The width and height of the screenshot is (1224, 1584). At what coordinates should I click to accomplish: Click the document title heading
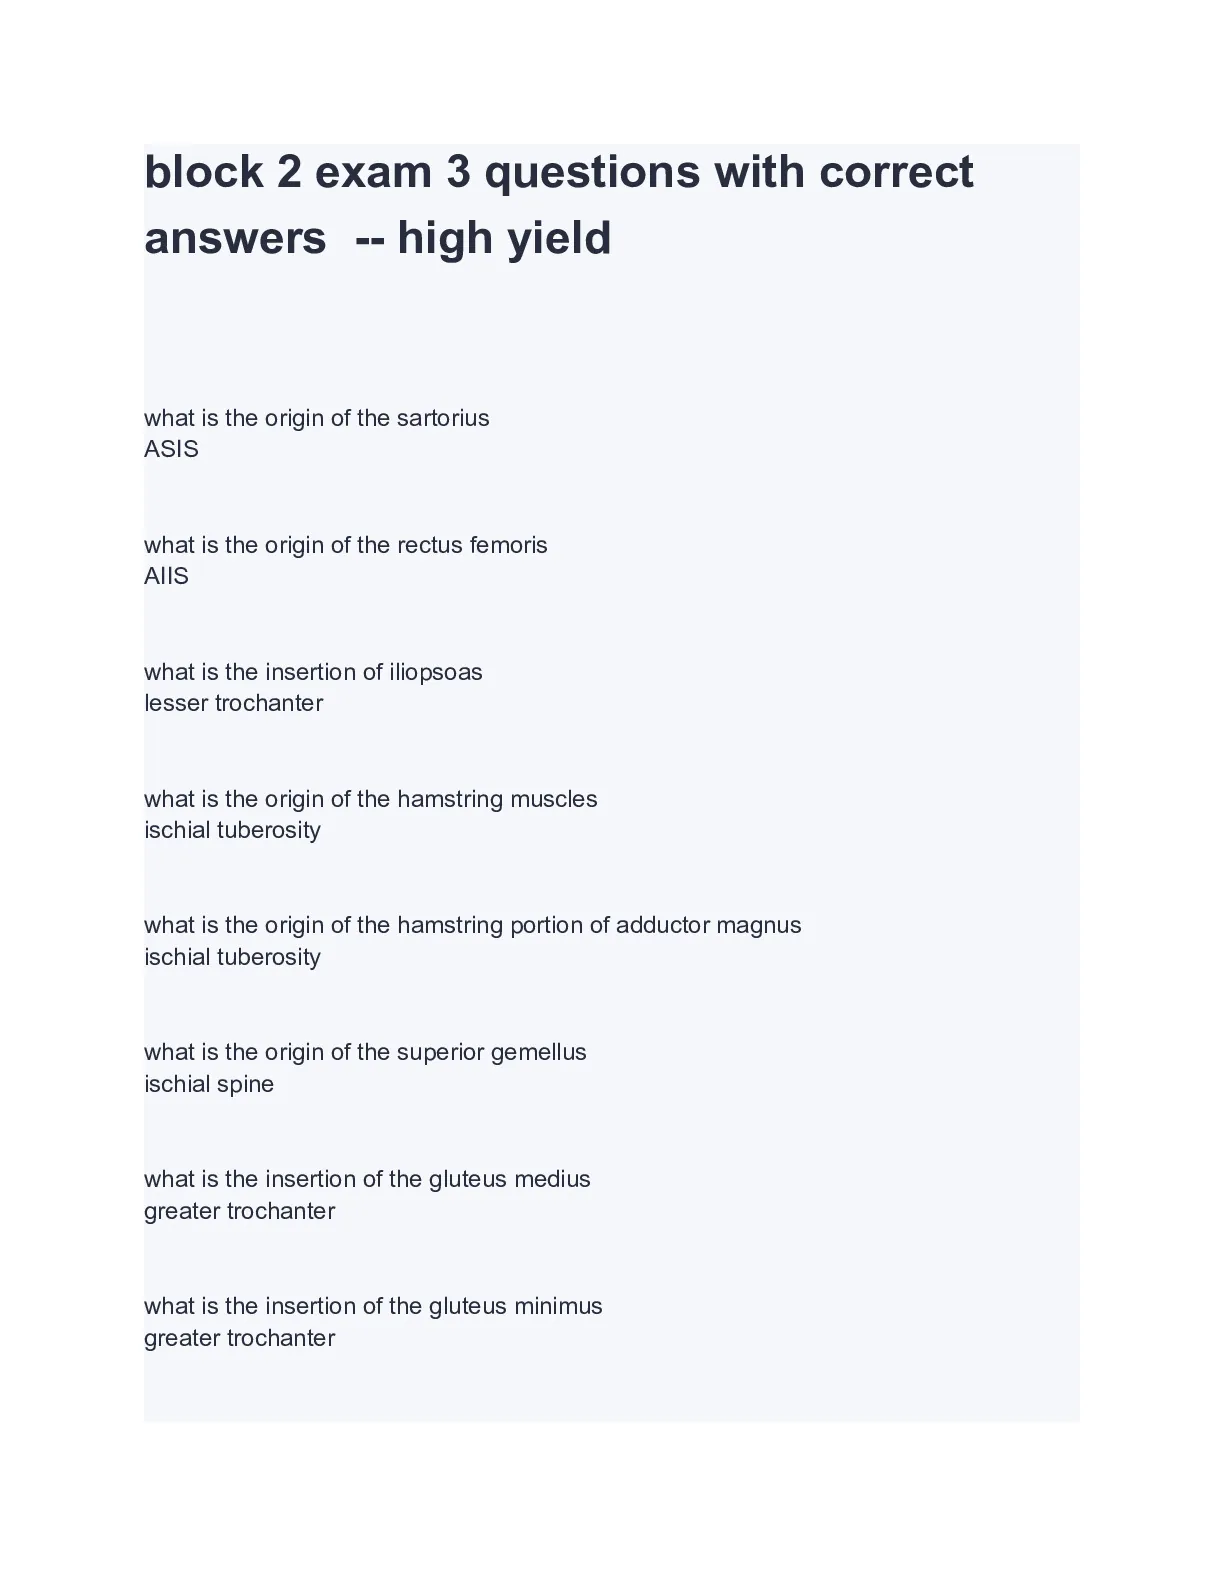coord(559,205)
